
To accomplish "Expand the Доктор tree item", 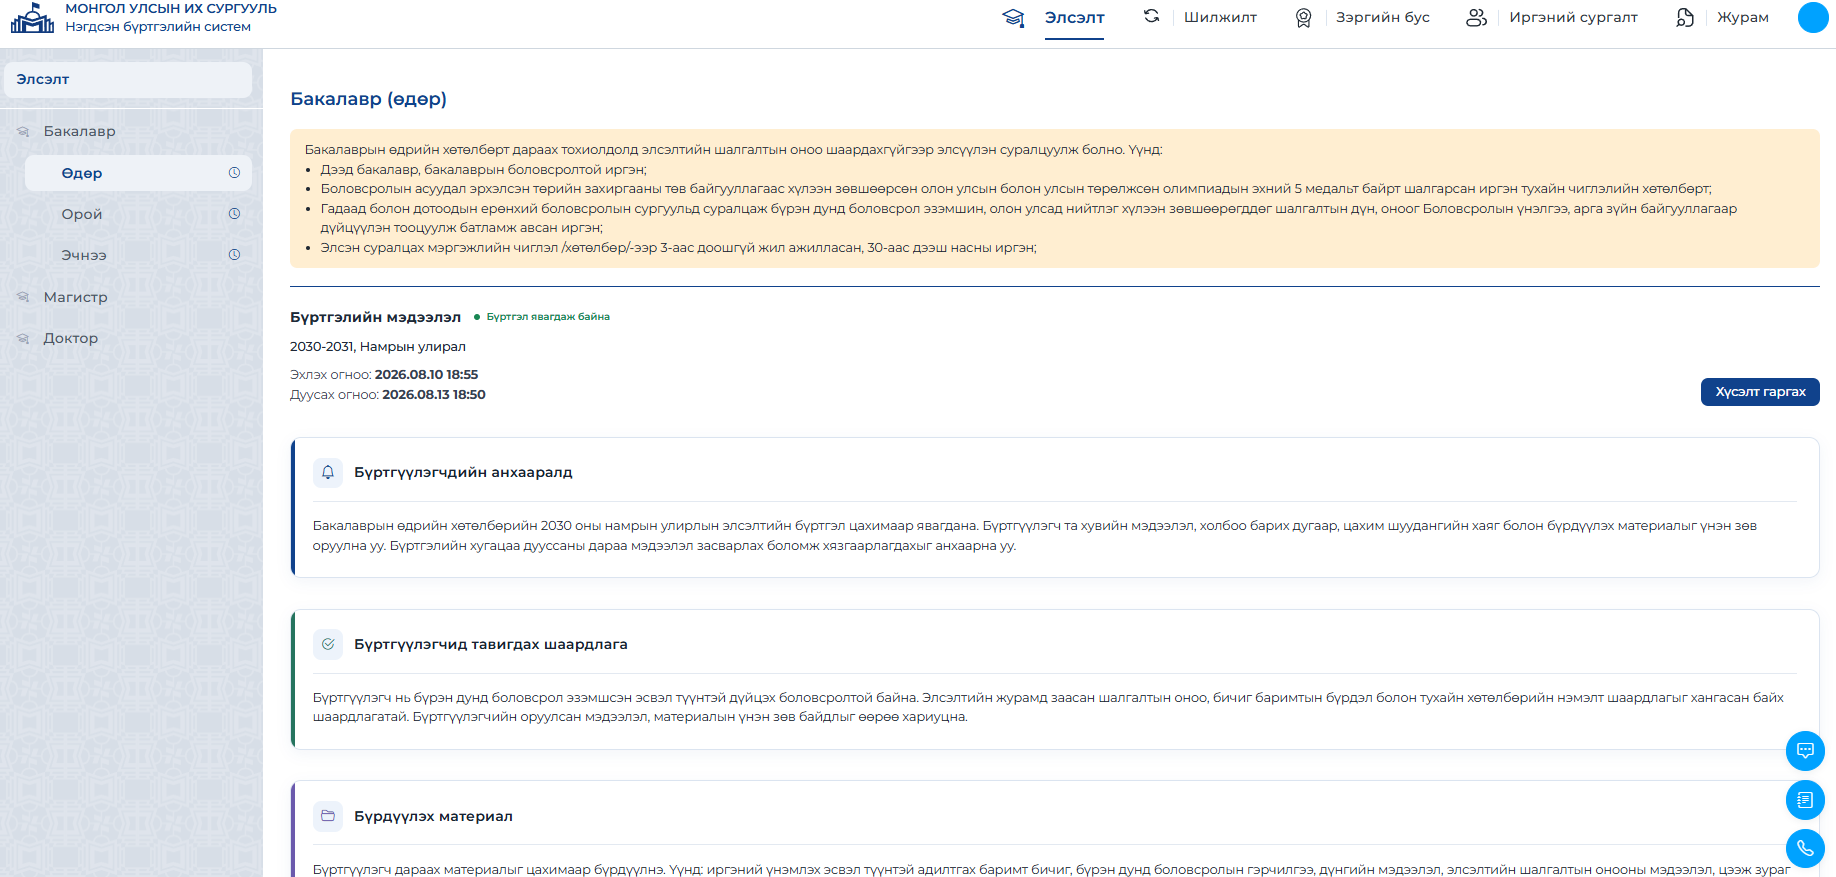I will (x=70, y=338).
